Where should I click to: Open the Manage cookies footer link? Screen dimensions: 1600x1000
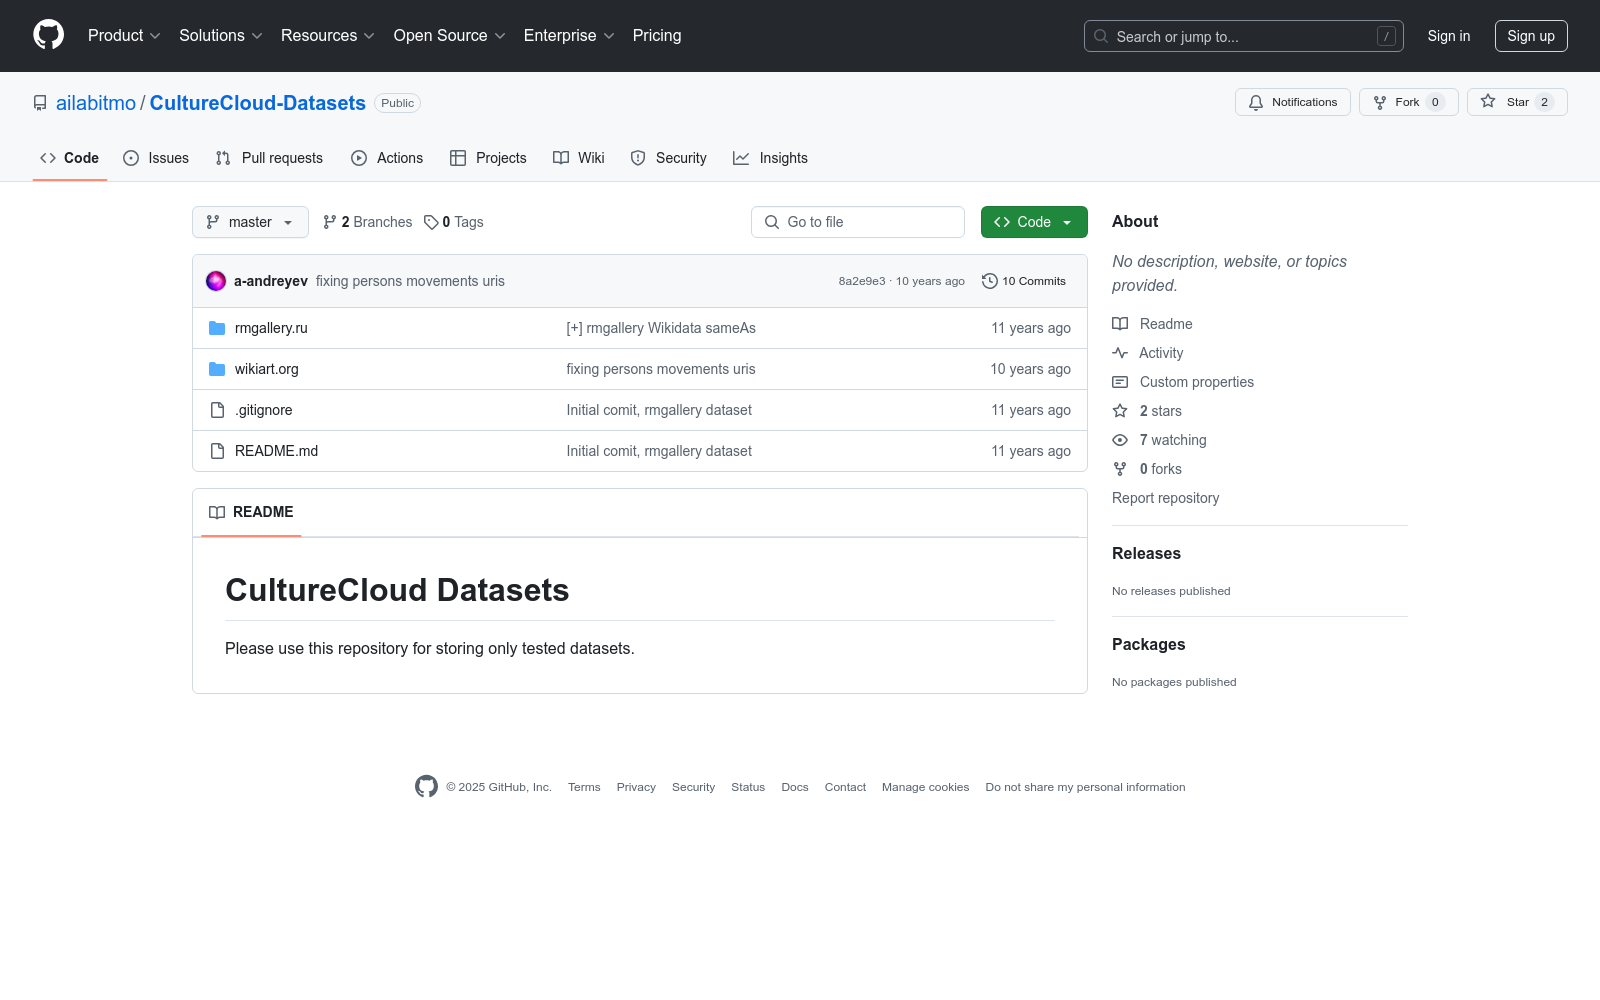point(926,787)
